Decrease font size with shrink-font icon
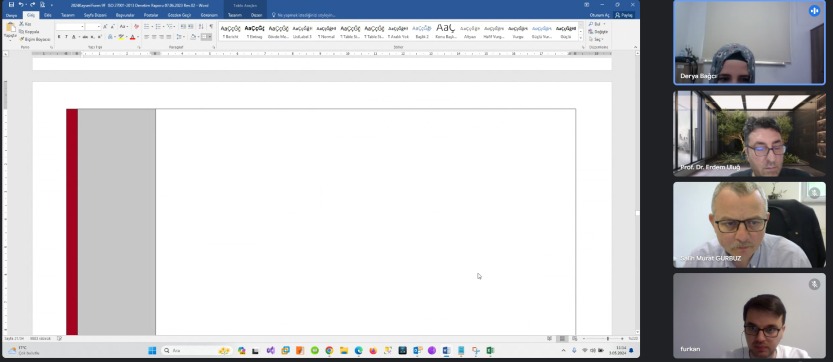 pyautogui.click(x=112, y=26)
